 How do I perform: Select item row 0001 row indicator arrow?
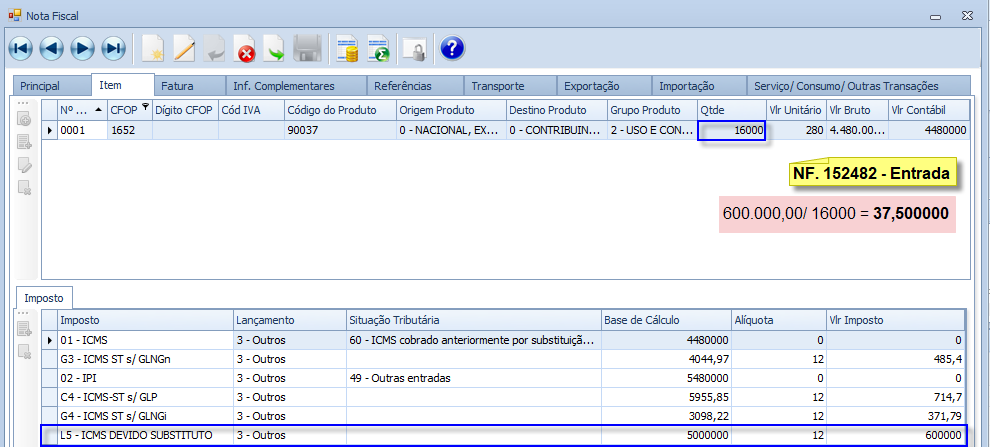50,131
